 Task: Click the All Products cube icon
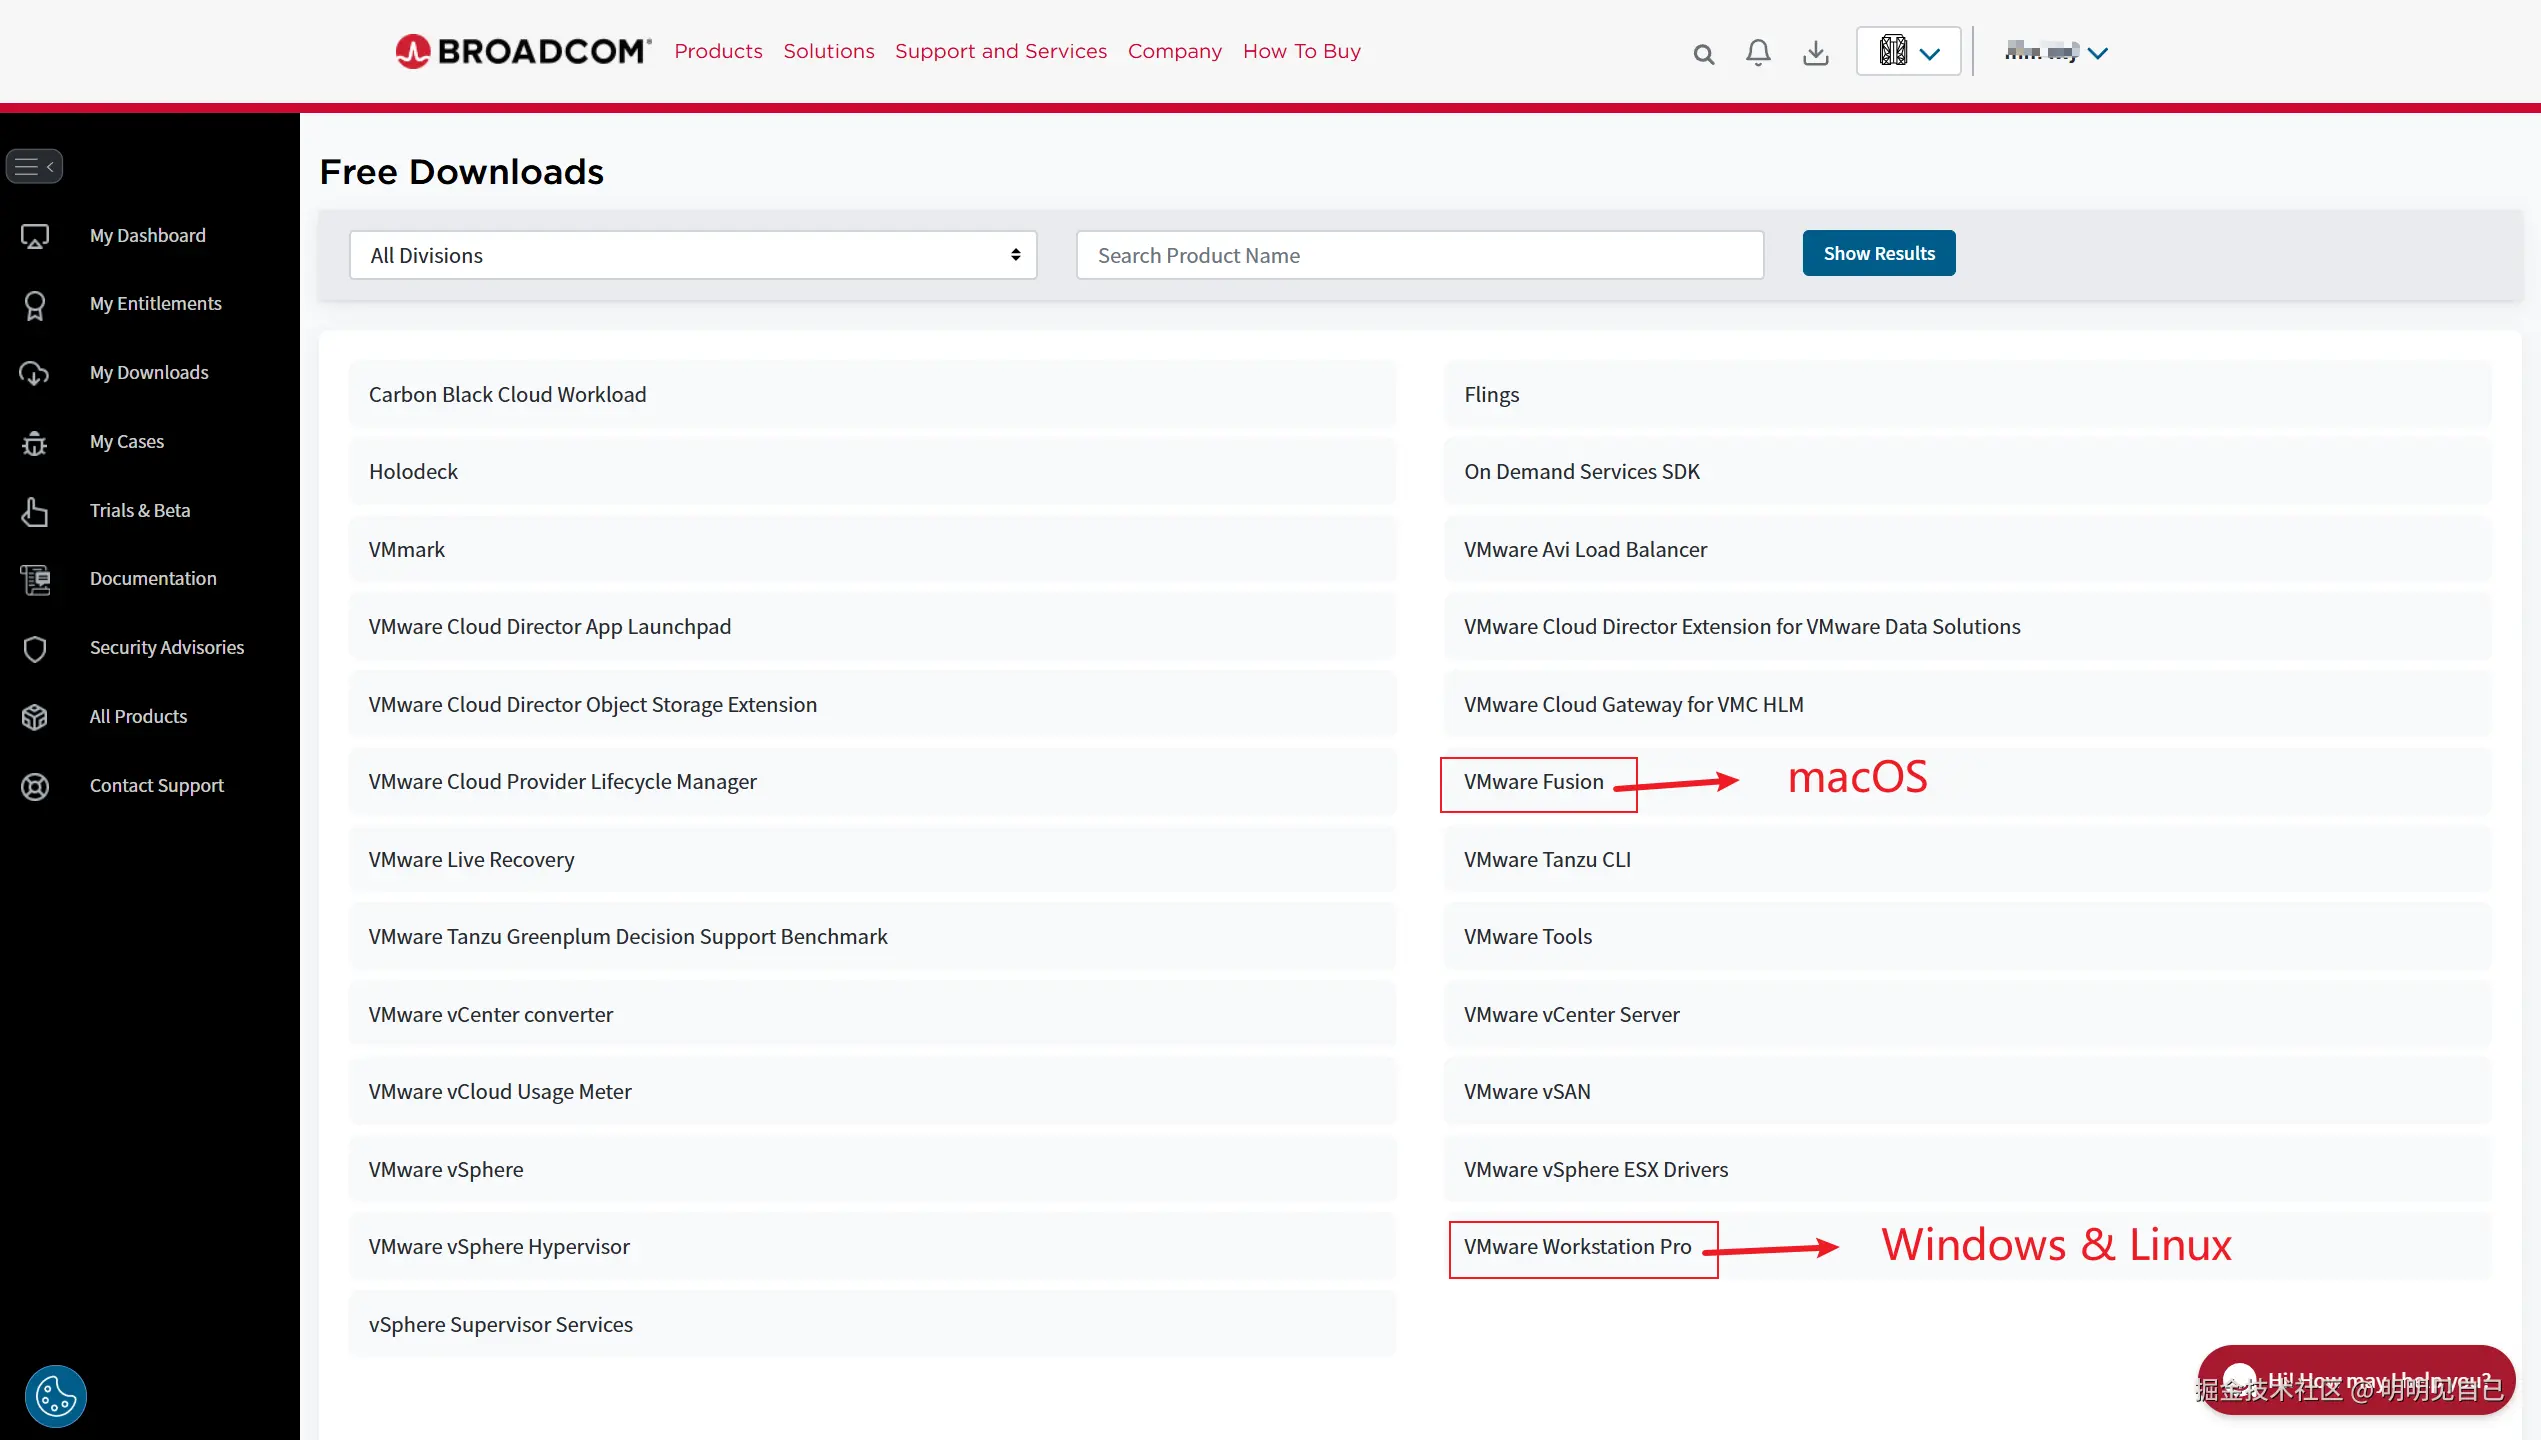[x=35, y=717]
